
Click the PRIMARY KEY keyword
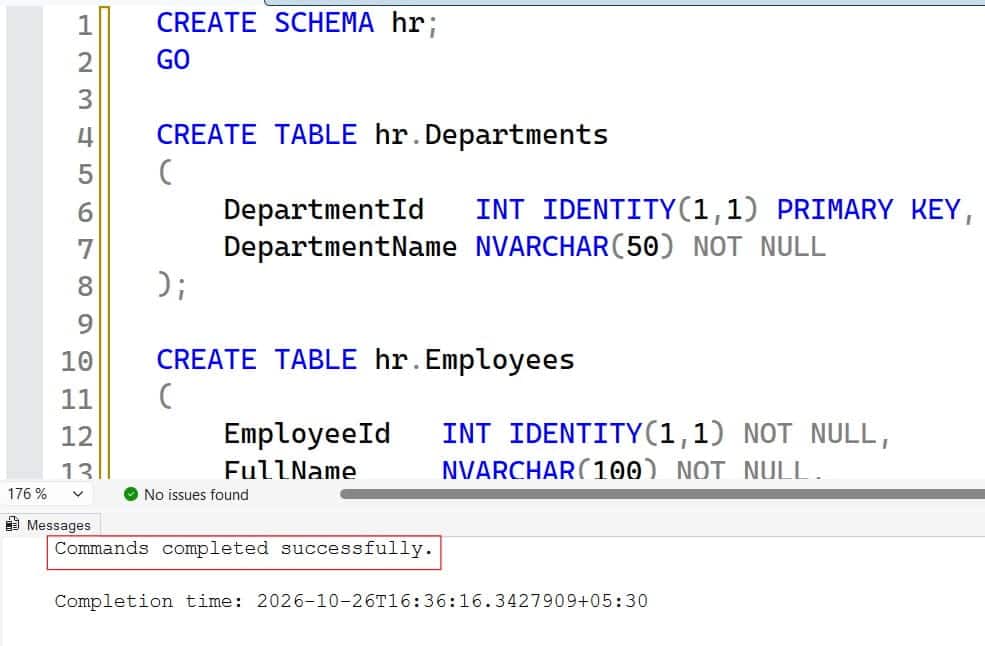(x=869, y=210)
